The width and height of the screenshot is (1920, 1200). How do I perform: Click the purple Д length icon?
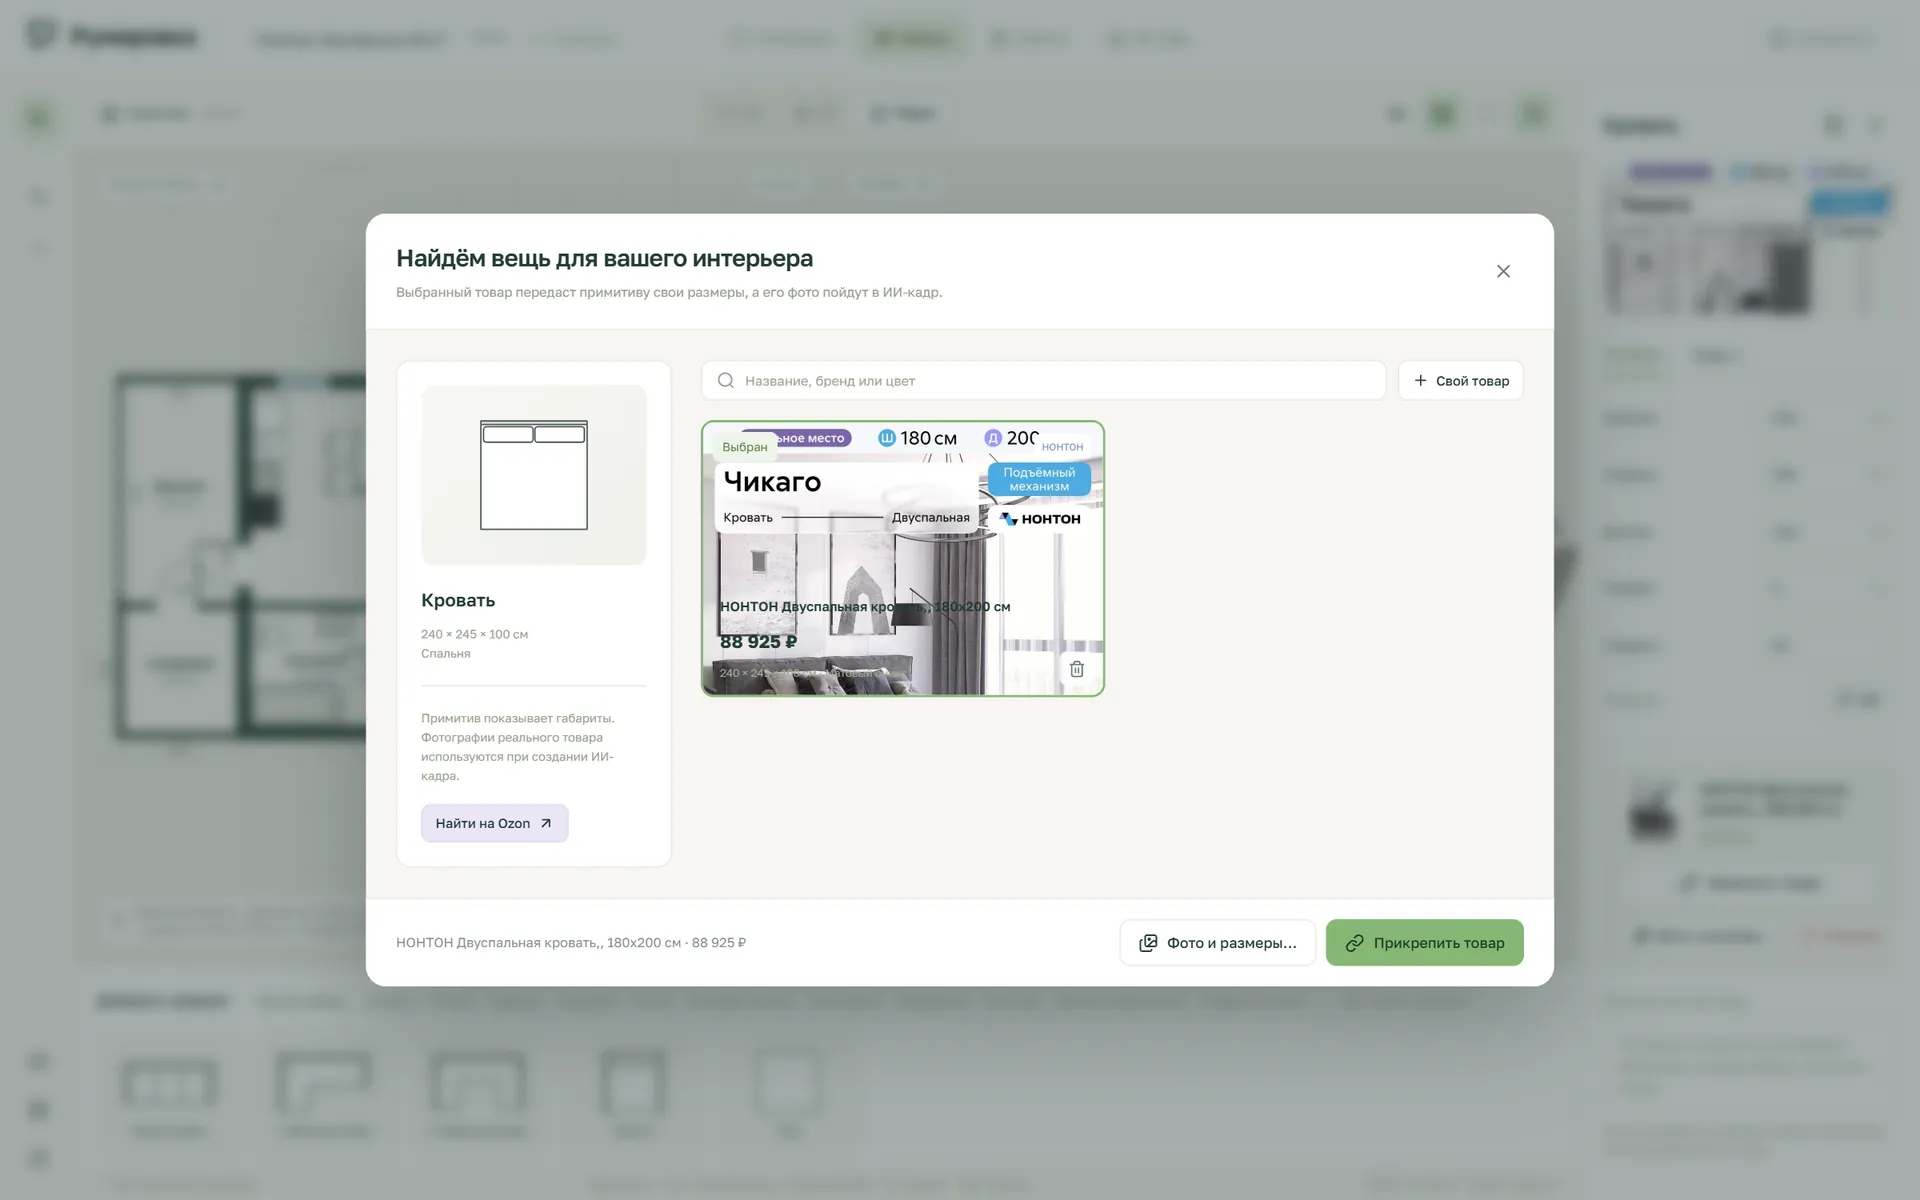point(993,438)
